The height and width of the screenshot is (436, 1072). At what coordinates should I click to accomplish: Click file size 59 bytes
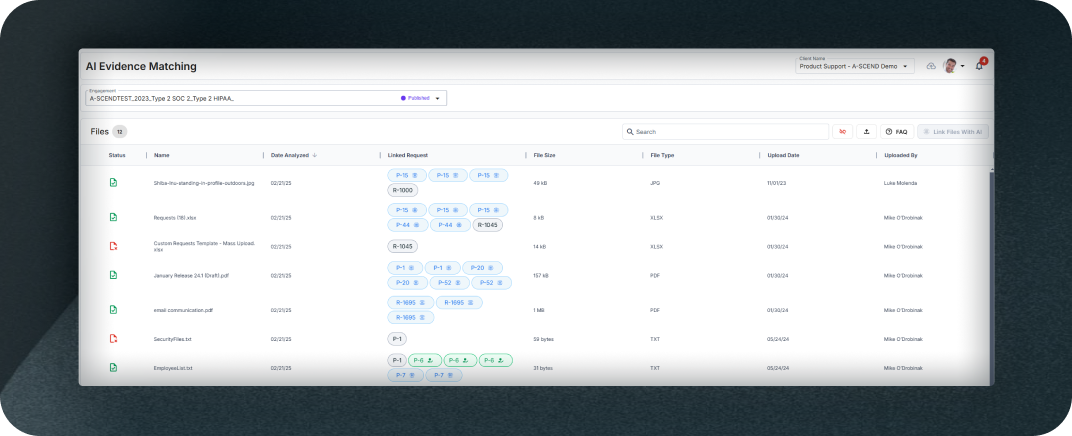pos(542,339)
